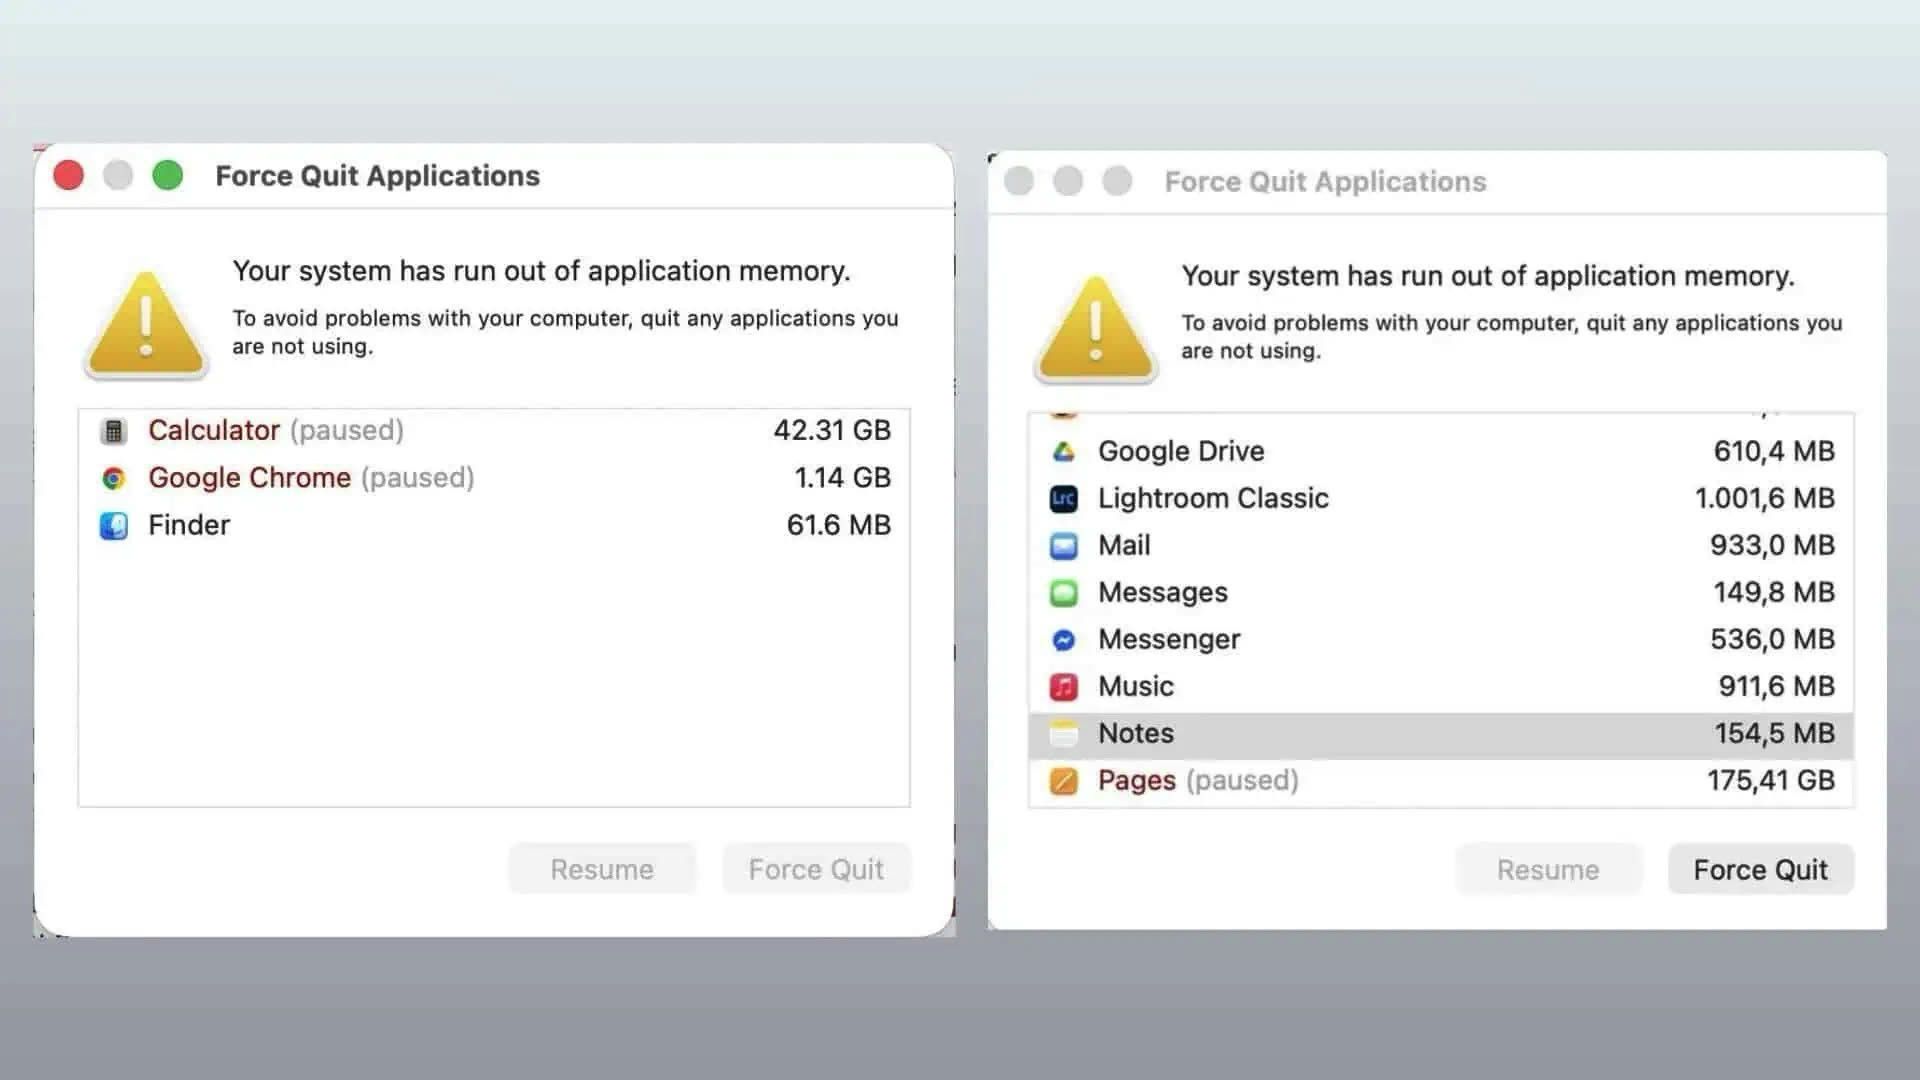Click the Mail app icon
The width and height of the screenshot is (1920, 1080).
[x=1063, y=546]
